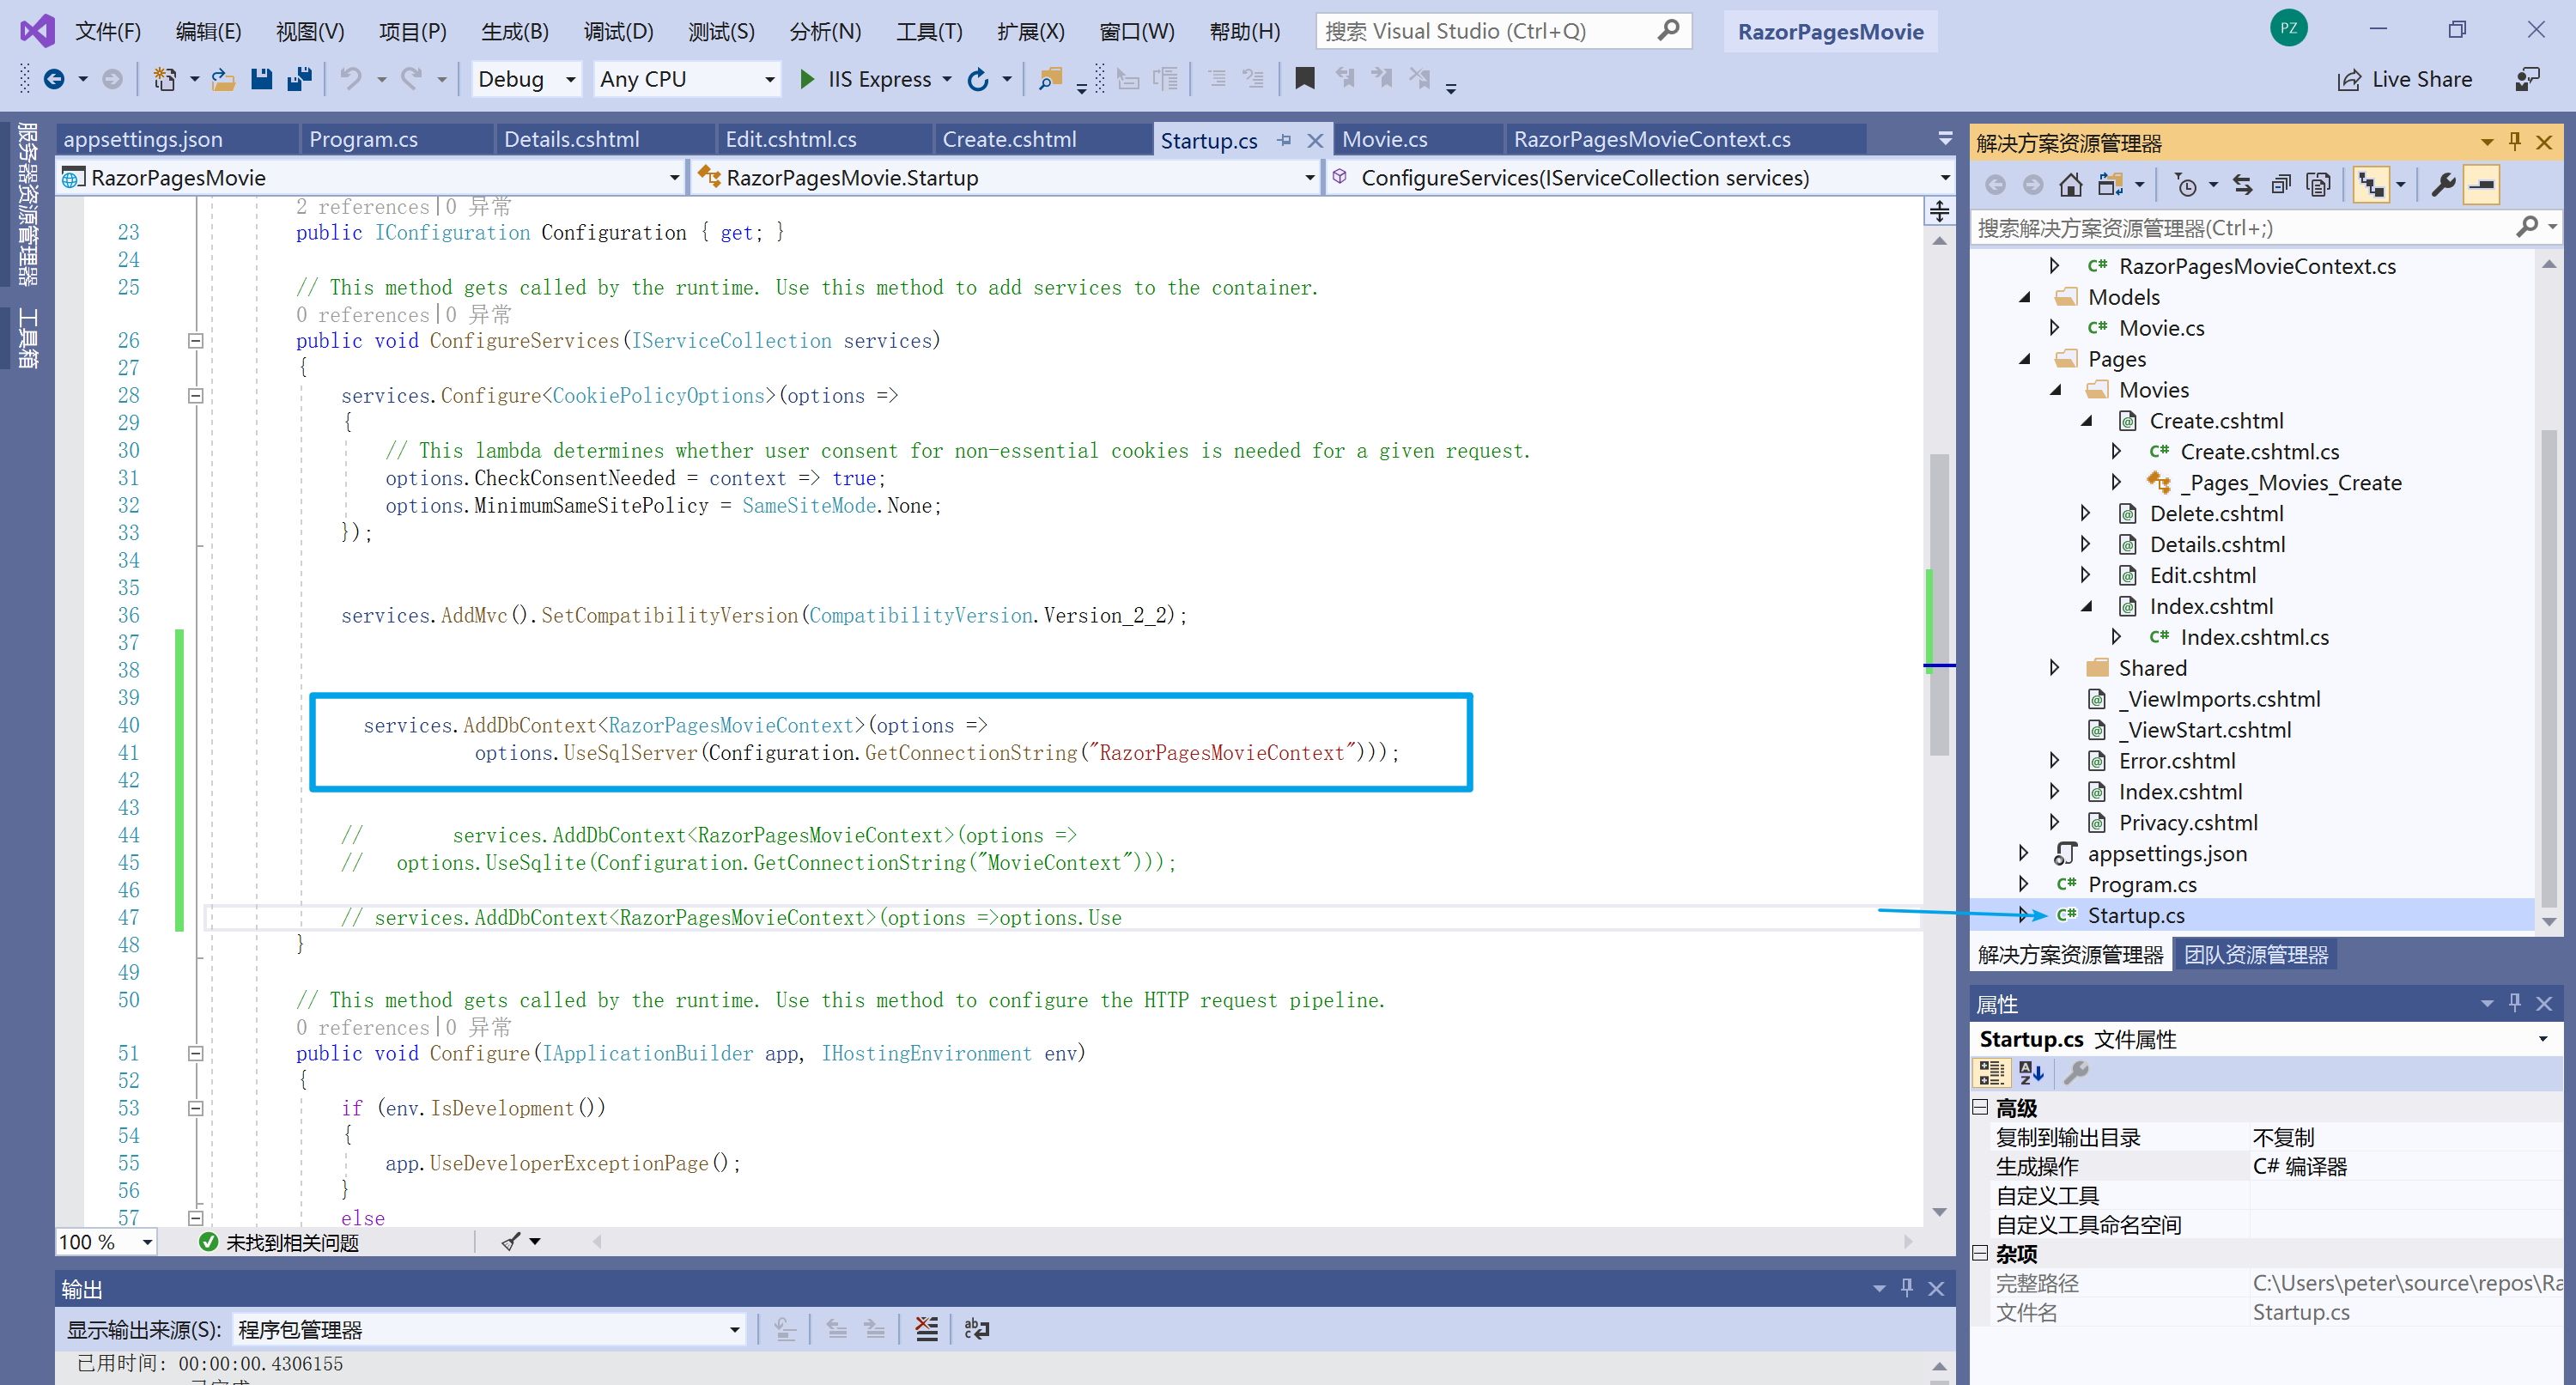Screen dimensions: 2576x1385
Task: Click the bookmark icon in the toolbar
Action: (x=1304, y=79)
